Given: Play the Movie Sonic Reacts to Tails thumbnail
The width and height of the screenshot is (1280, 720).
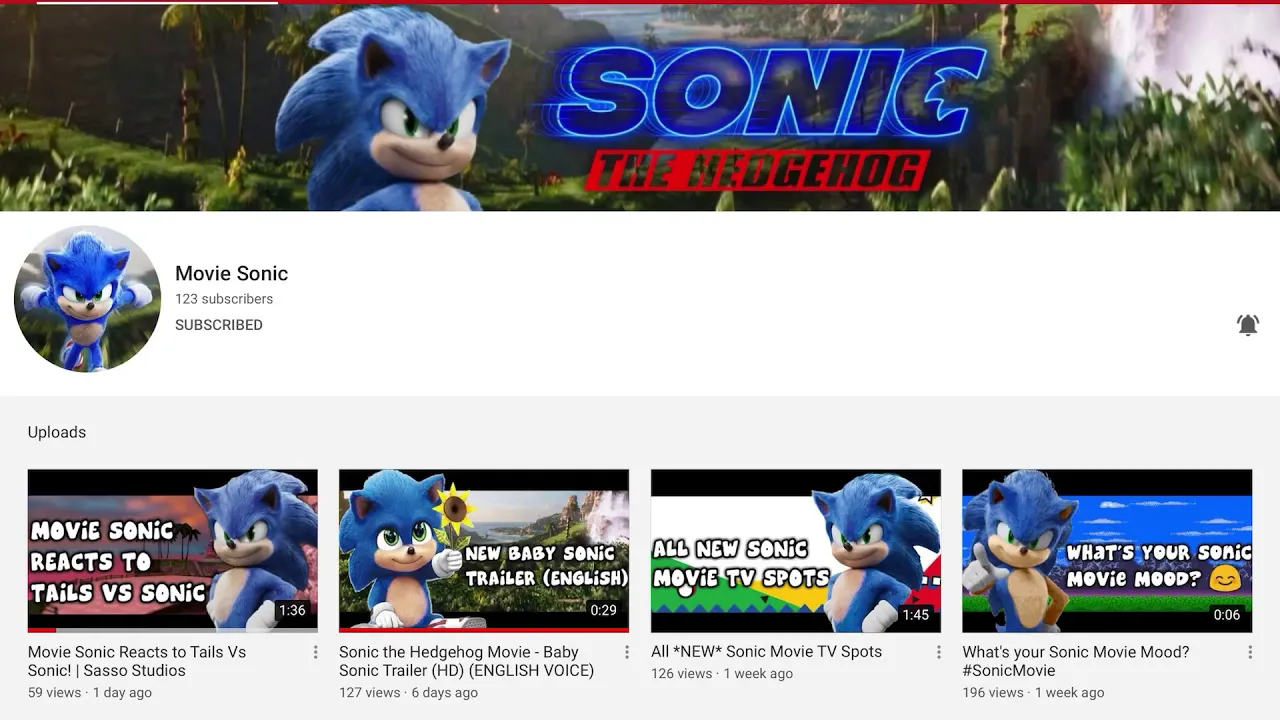Looking at the screenshot, I should point(173,551).
